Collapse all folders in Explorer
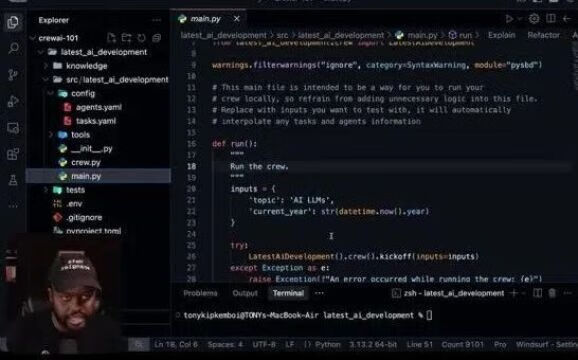 [157, 38]
